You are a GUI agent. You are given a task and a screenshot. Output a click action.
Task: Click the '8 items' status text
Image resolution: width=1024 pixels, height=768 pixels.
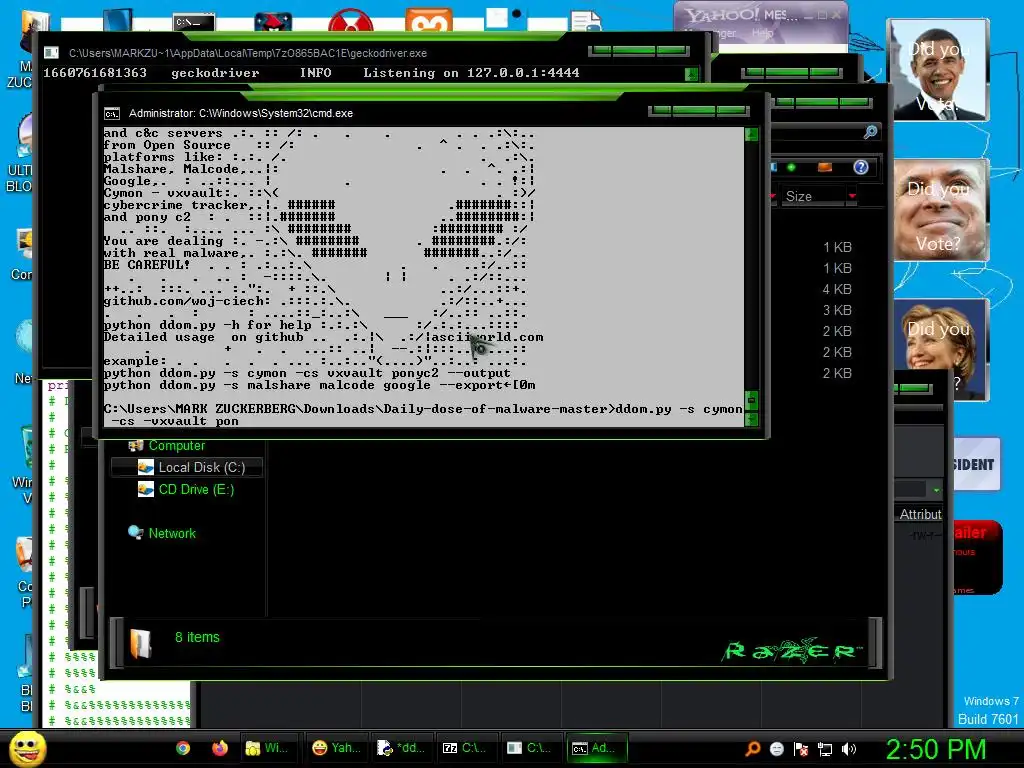(197, 637)
